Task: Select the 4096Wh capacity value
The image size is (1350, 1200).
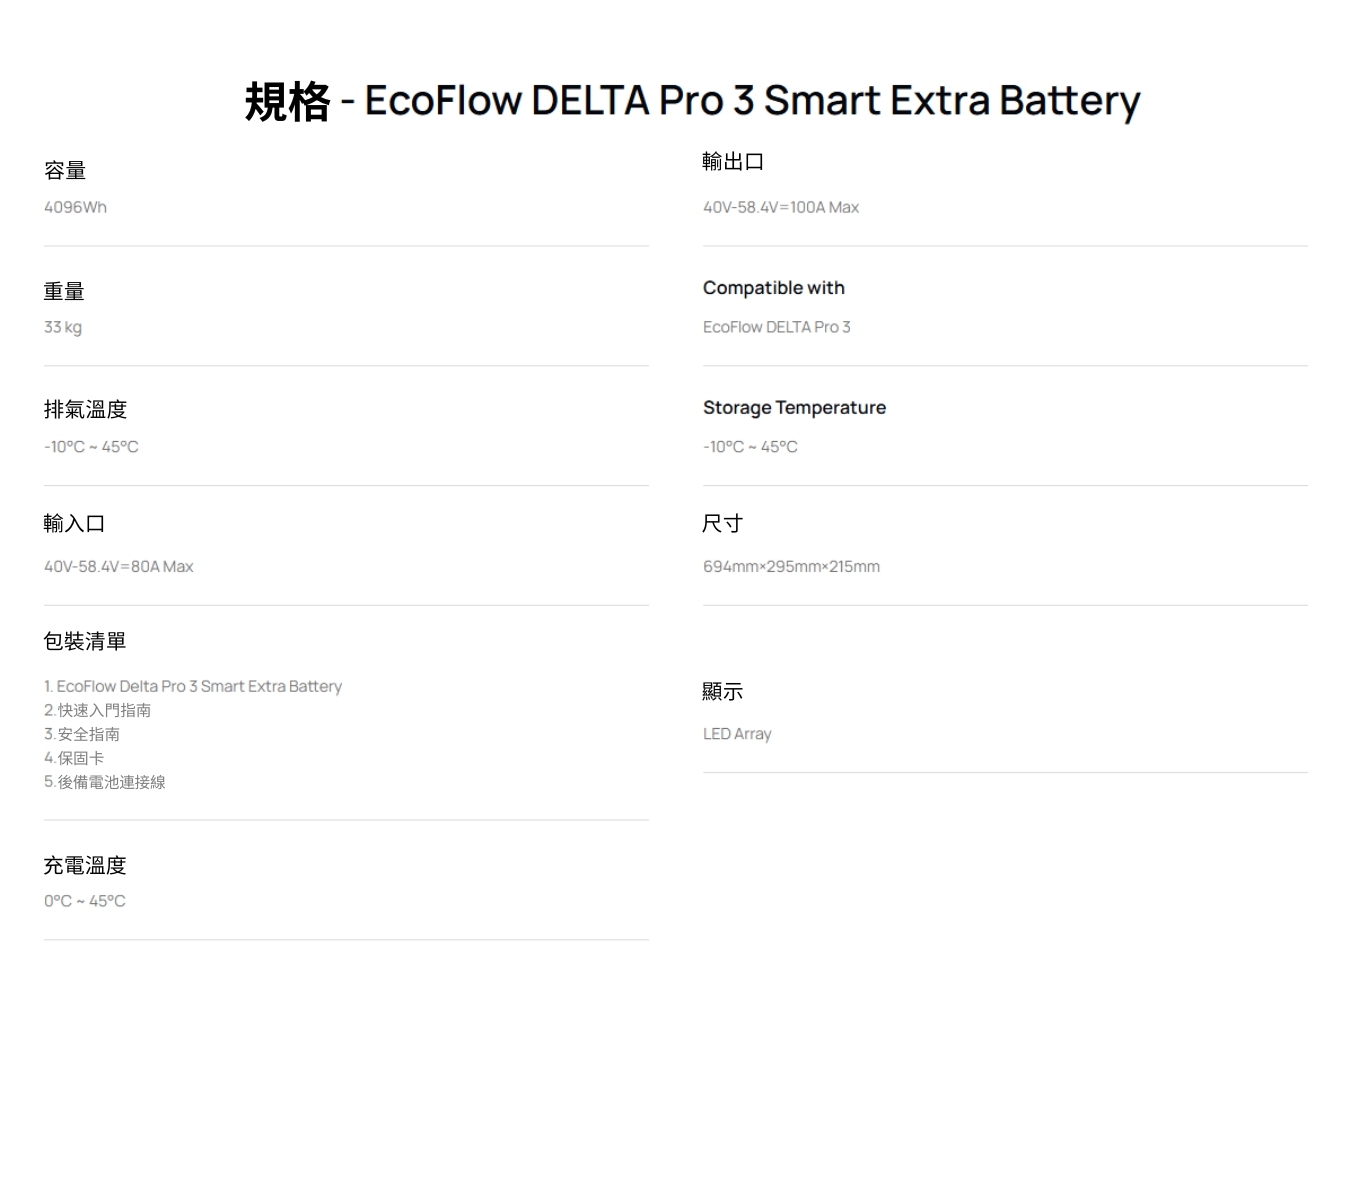Action: tap(75, 207)
